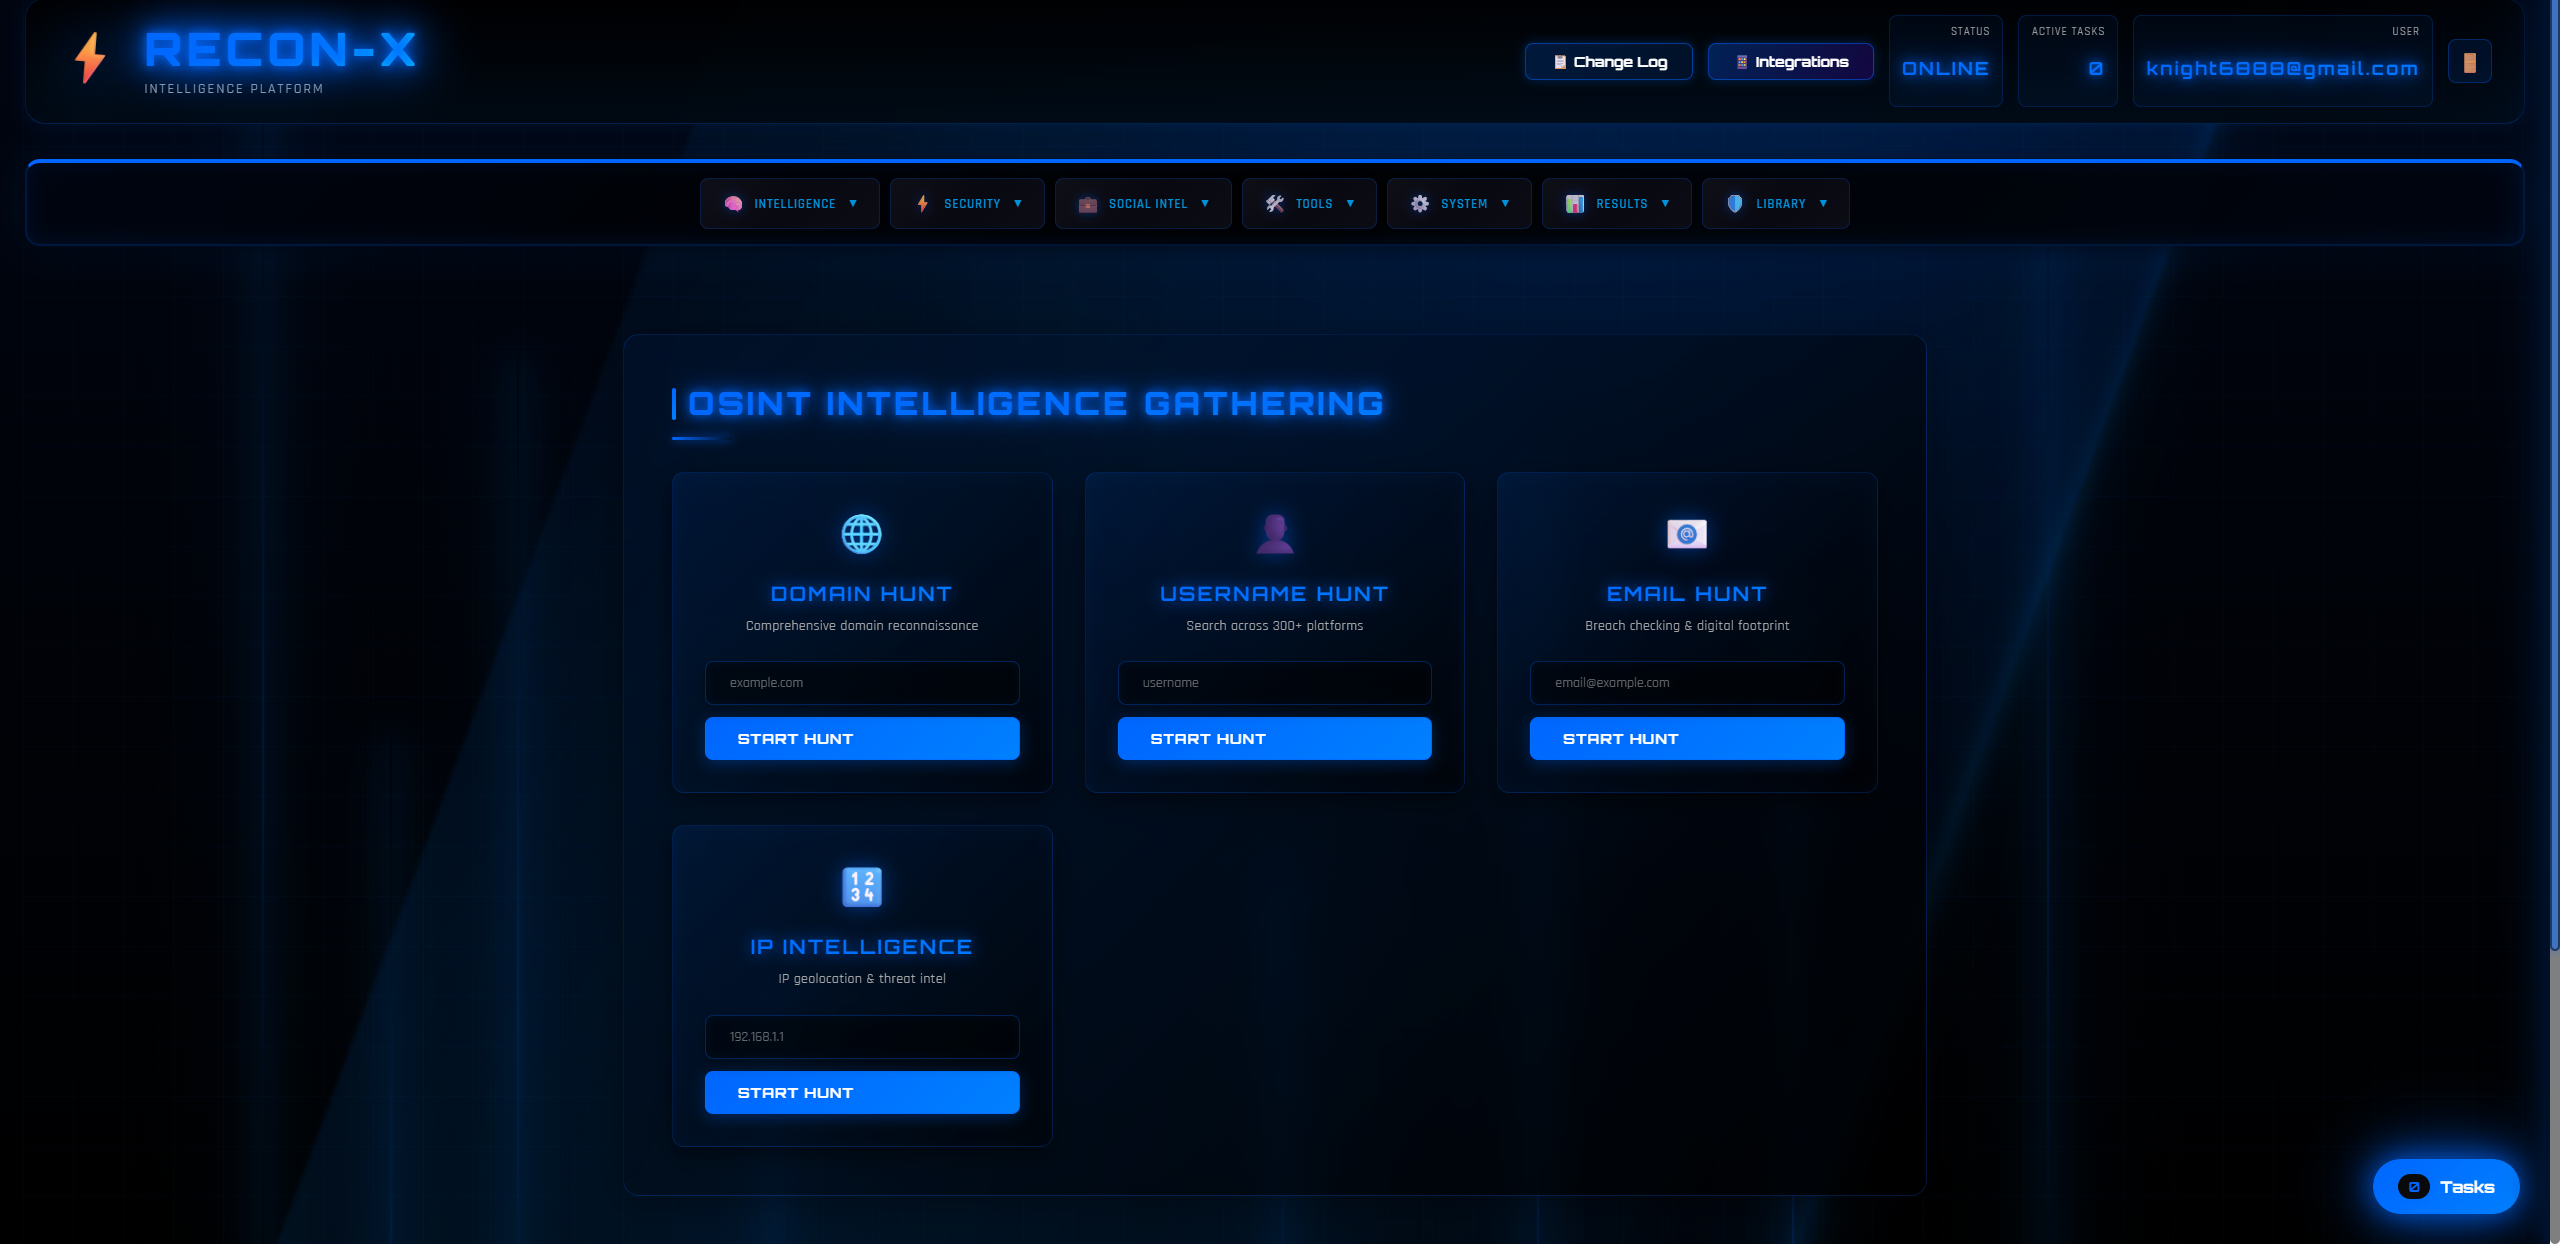
Task: Expand the Security dropdown menu
Action: pos(967,204)
